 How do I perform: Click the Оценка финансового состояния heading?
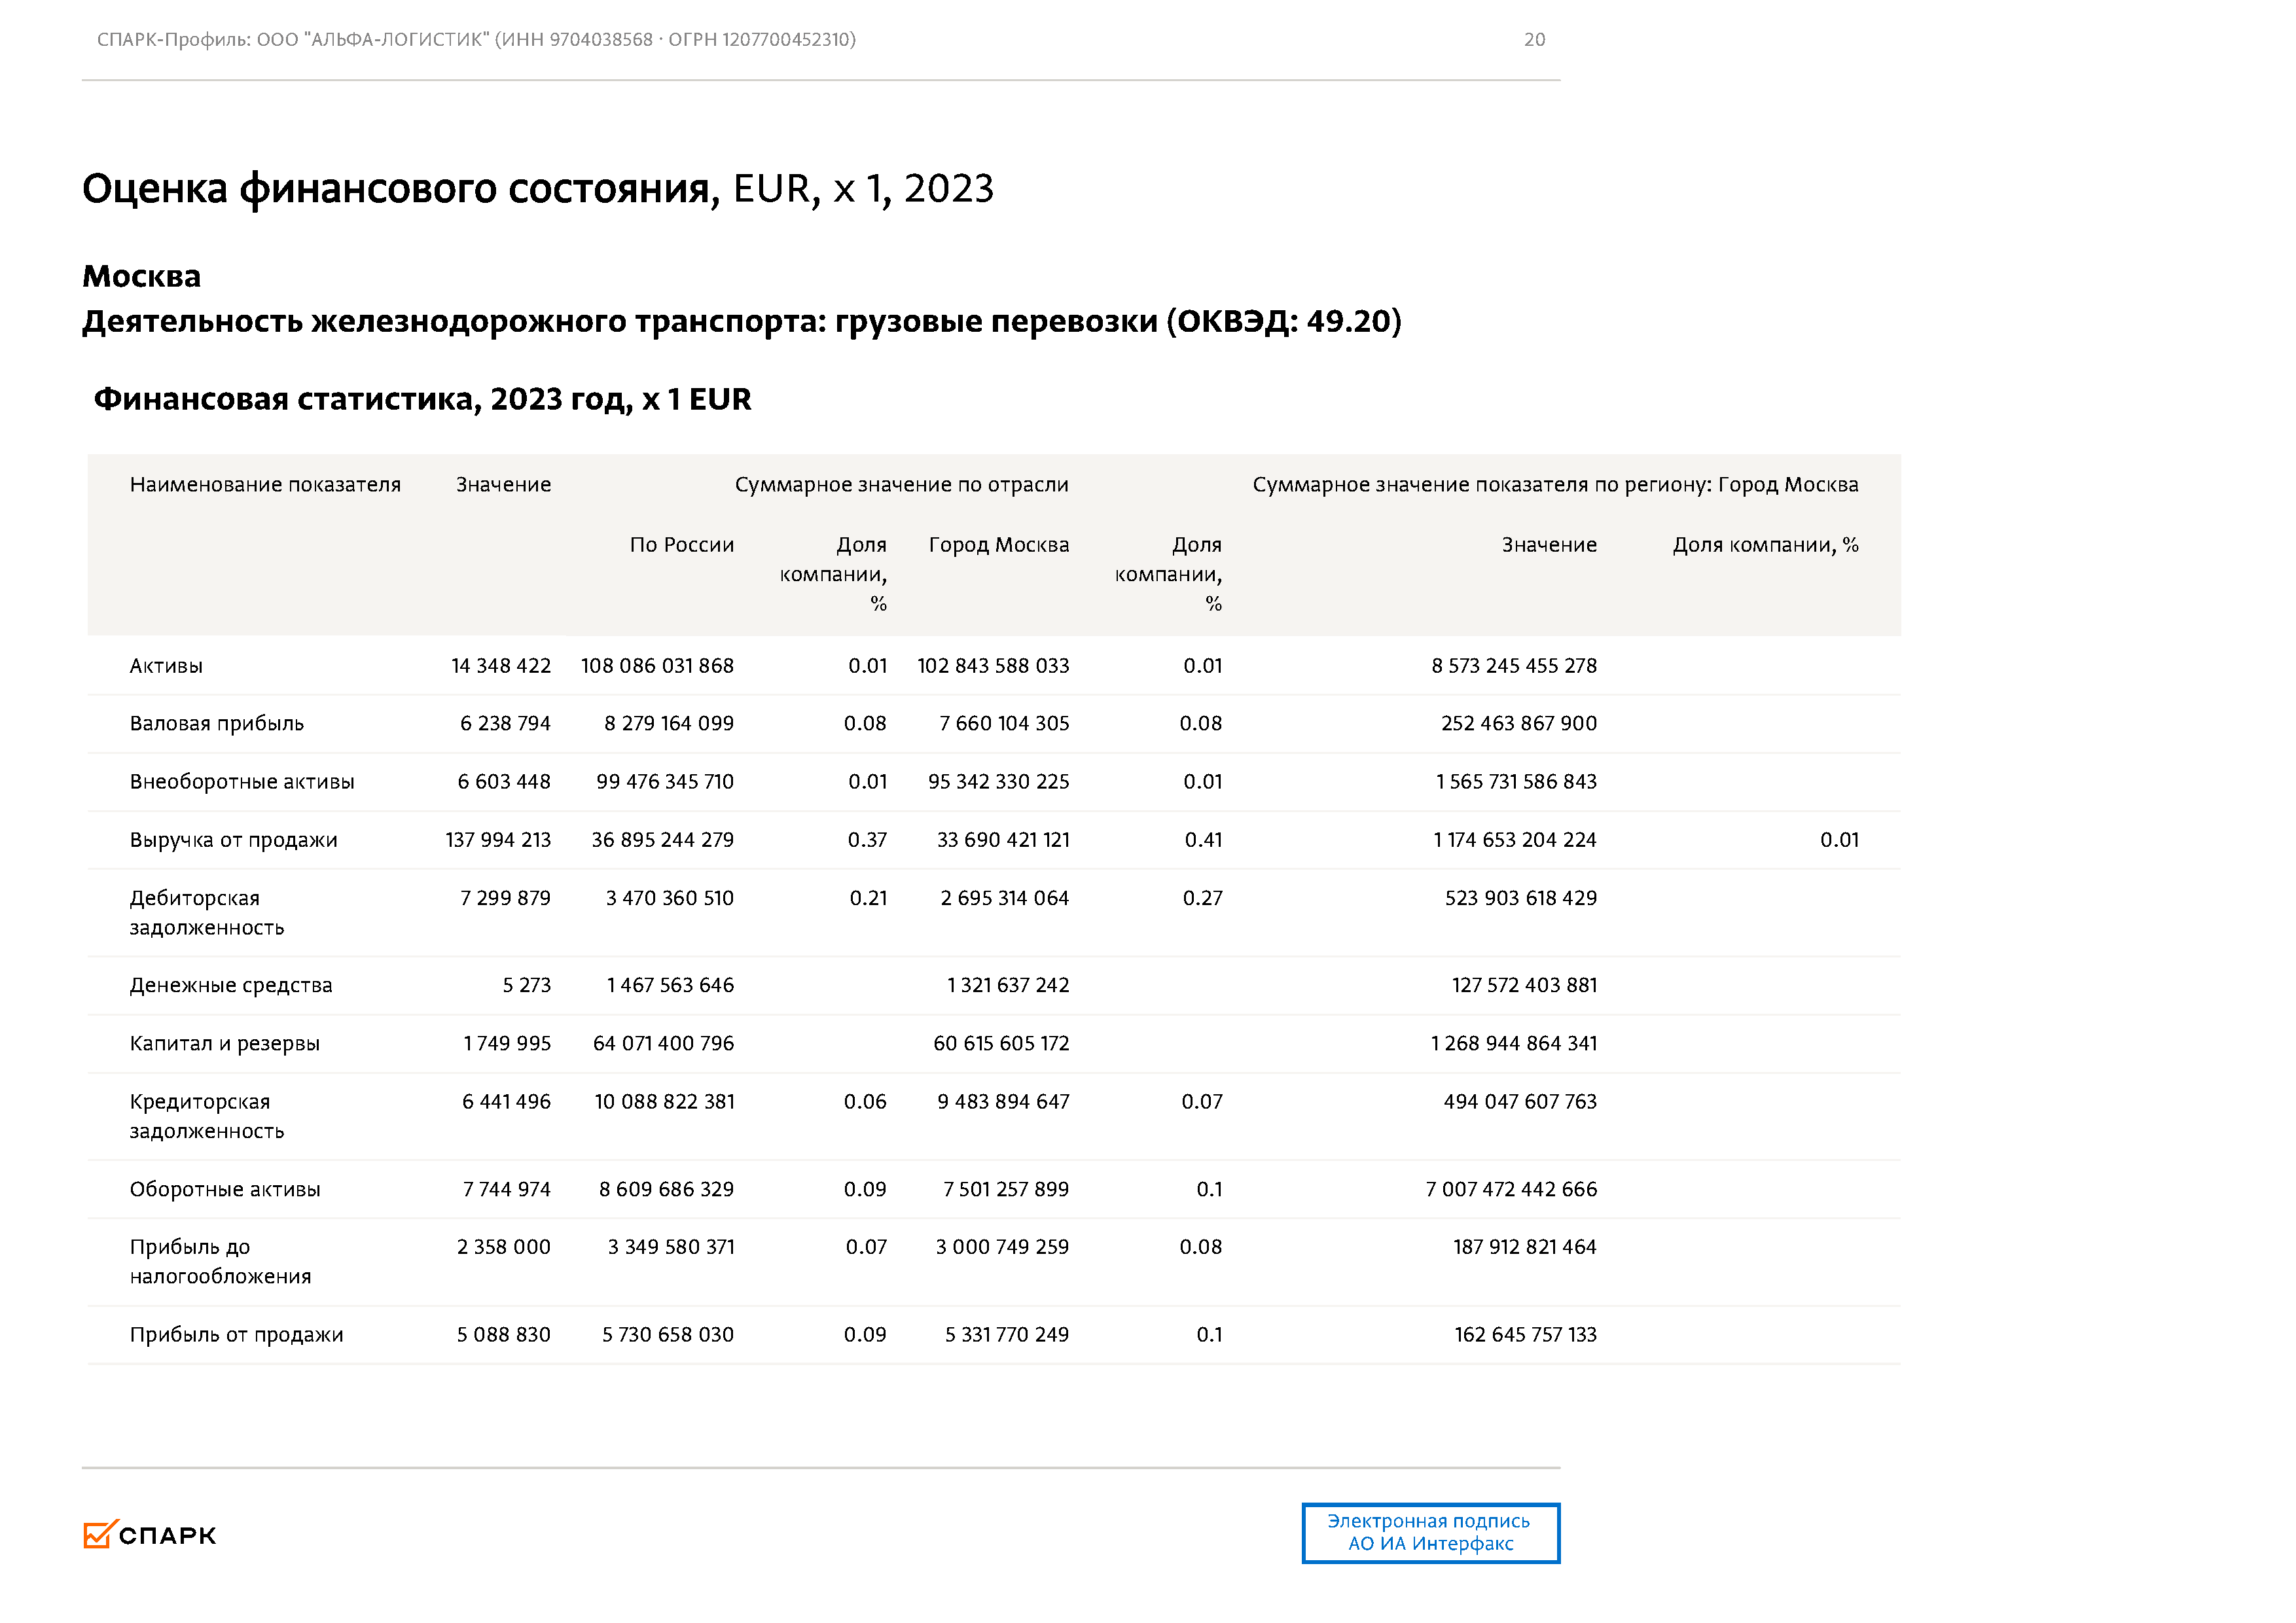(401, 189)
